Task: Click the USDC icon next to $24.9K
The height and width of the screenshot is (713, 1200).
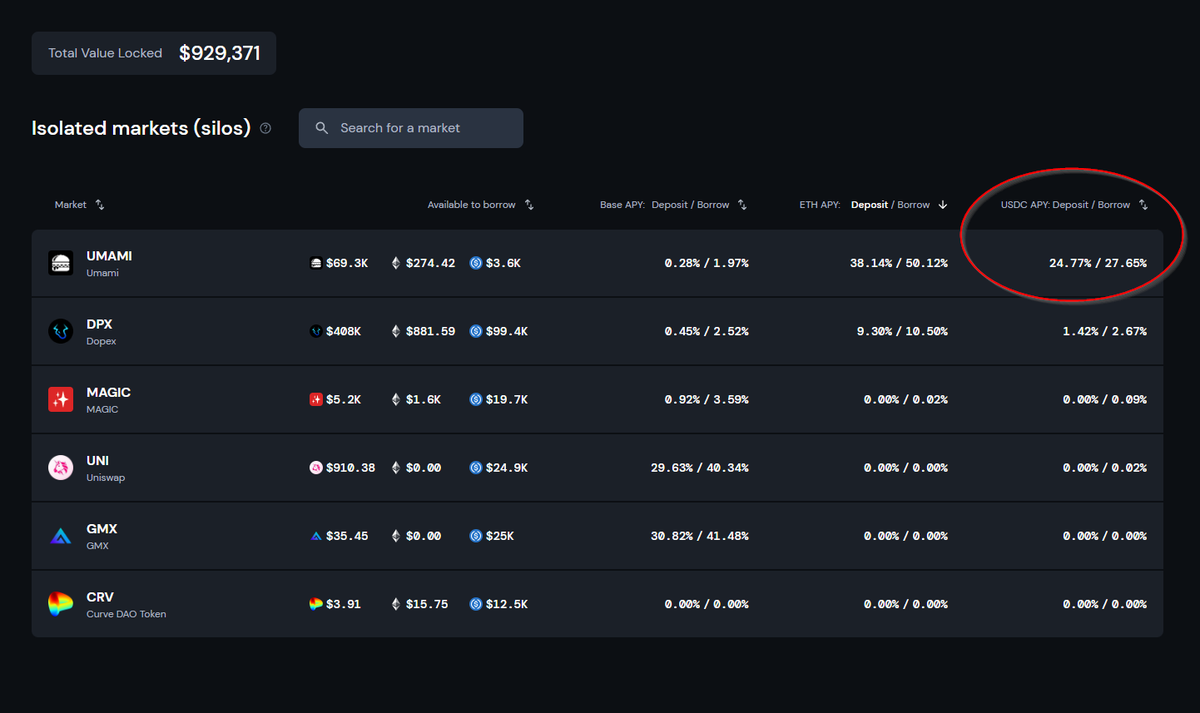Action: [x=476, y=467]
